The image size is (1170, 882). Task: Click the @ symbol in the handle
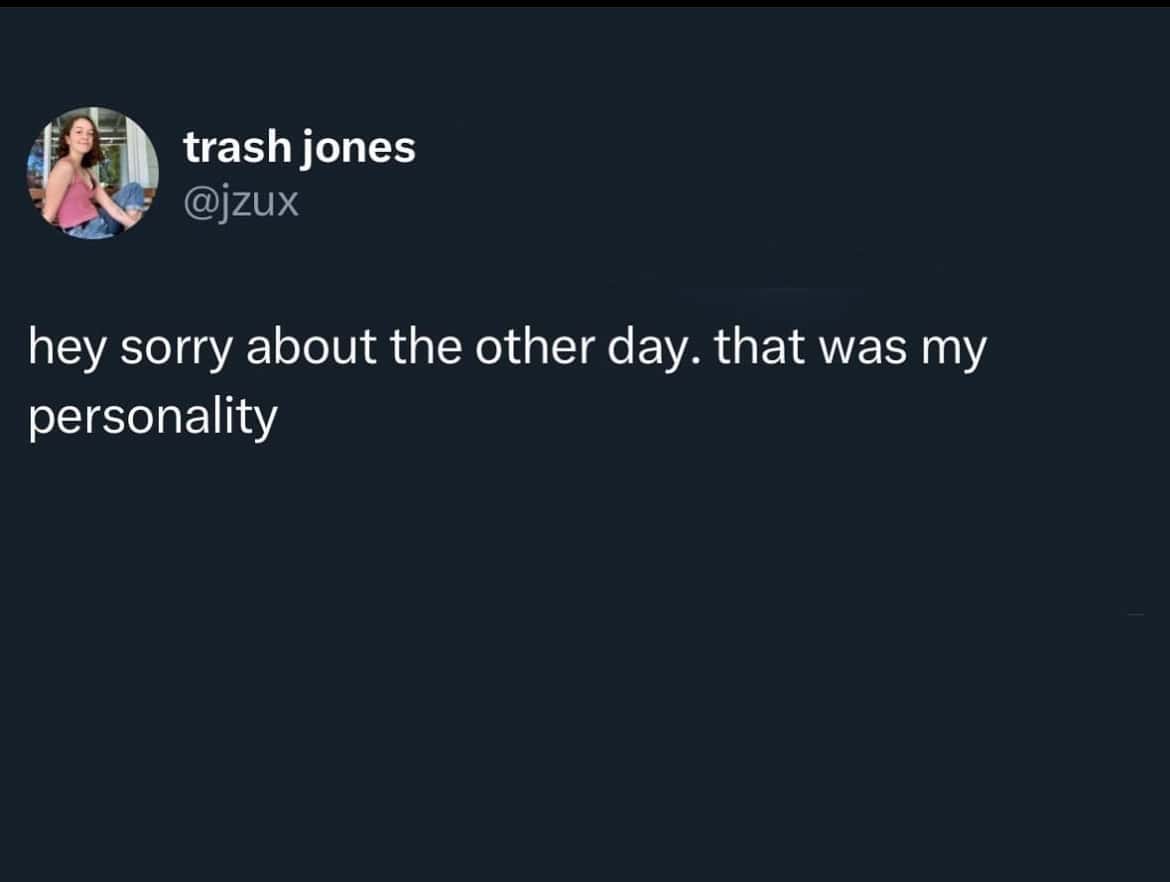point(196,204)
